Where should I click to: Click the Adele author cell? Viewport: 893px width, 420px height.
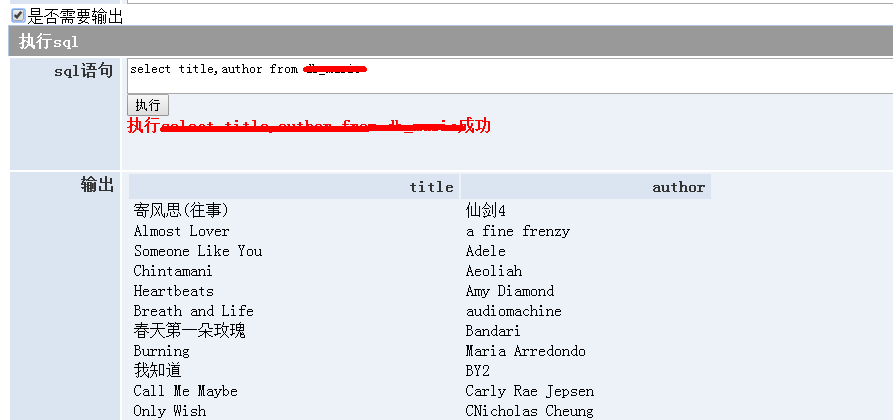[486, 251]
